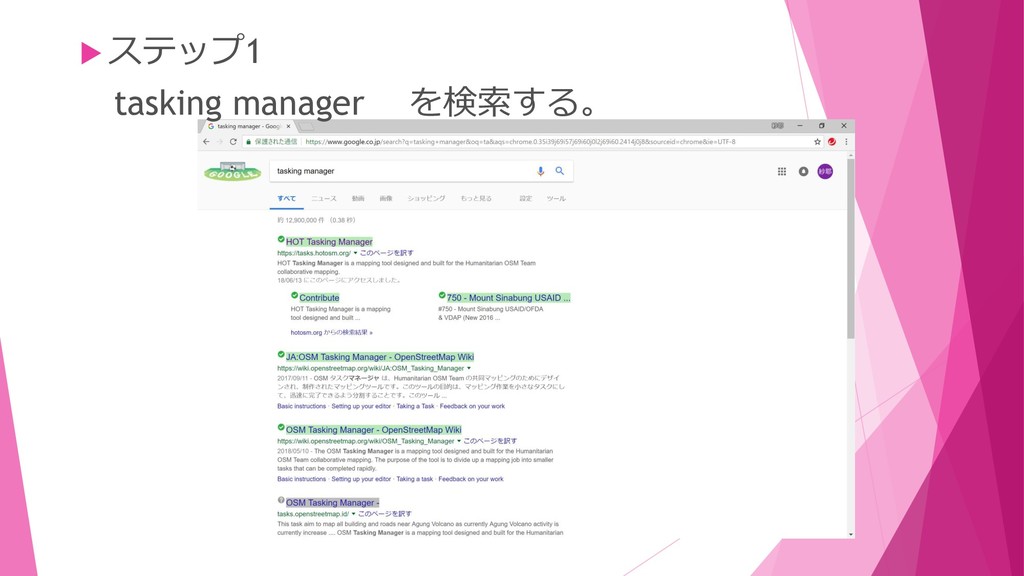Click the scrollbar down arrow
The height and width of the screenshot is (576, 1024).
tap(850, 534)
